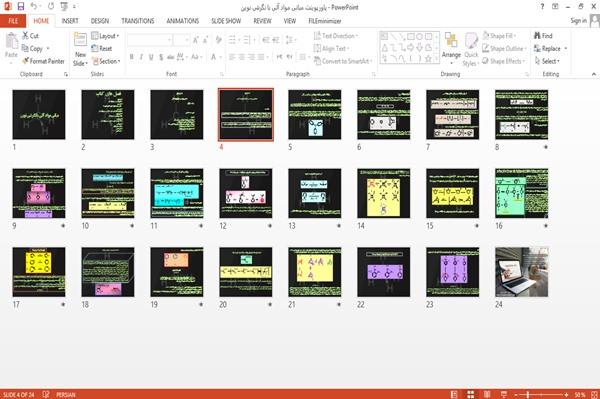Open the Shape Outline dropdown
600x399 pixels.
point(505,48)
